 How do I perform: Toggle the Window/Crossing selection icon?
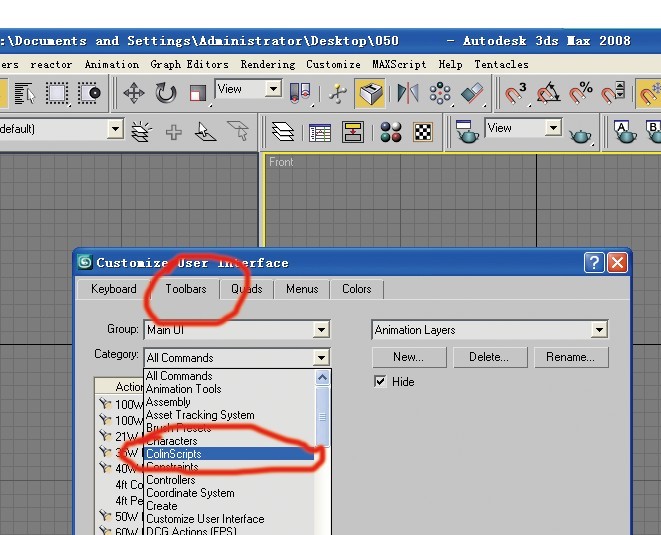(x=89, y=93)
